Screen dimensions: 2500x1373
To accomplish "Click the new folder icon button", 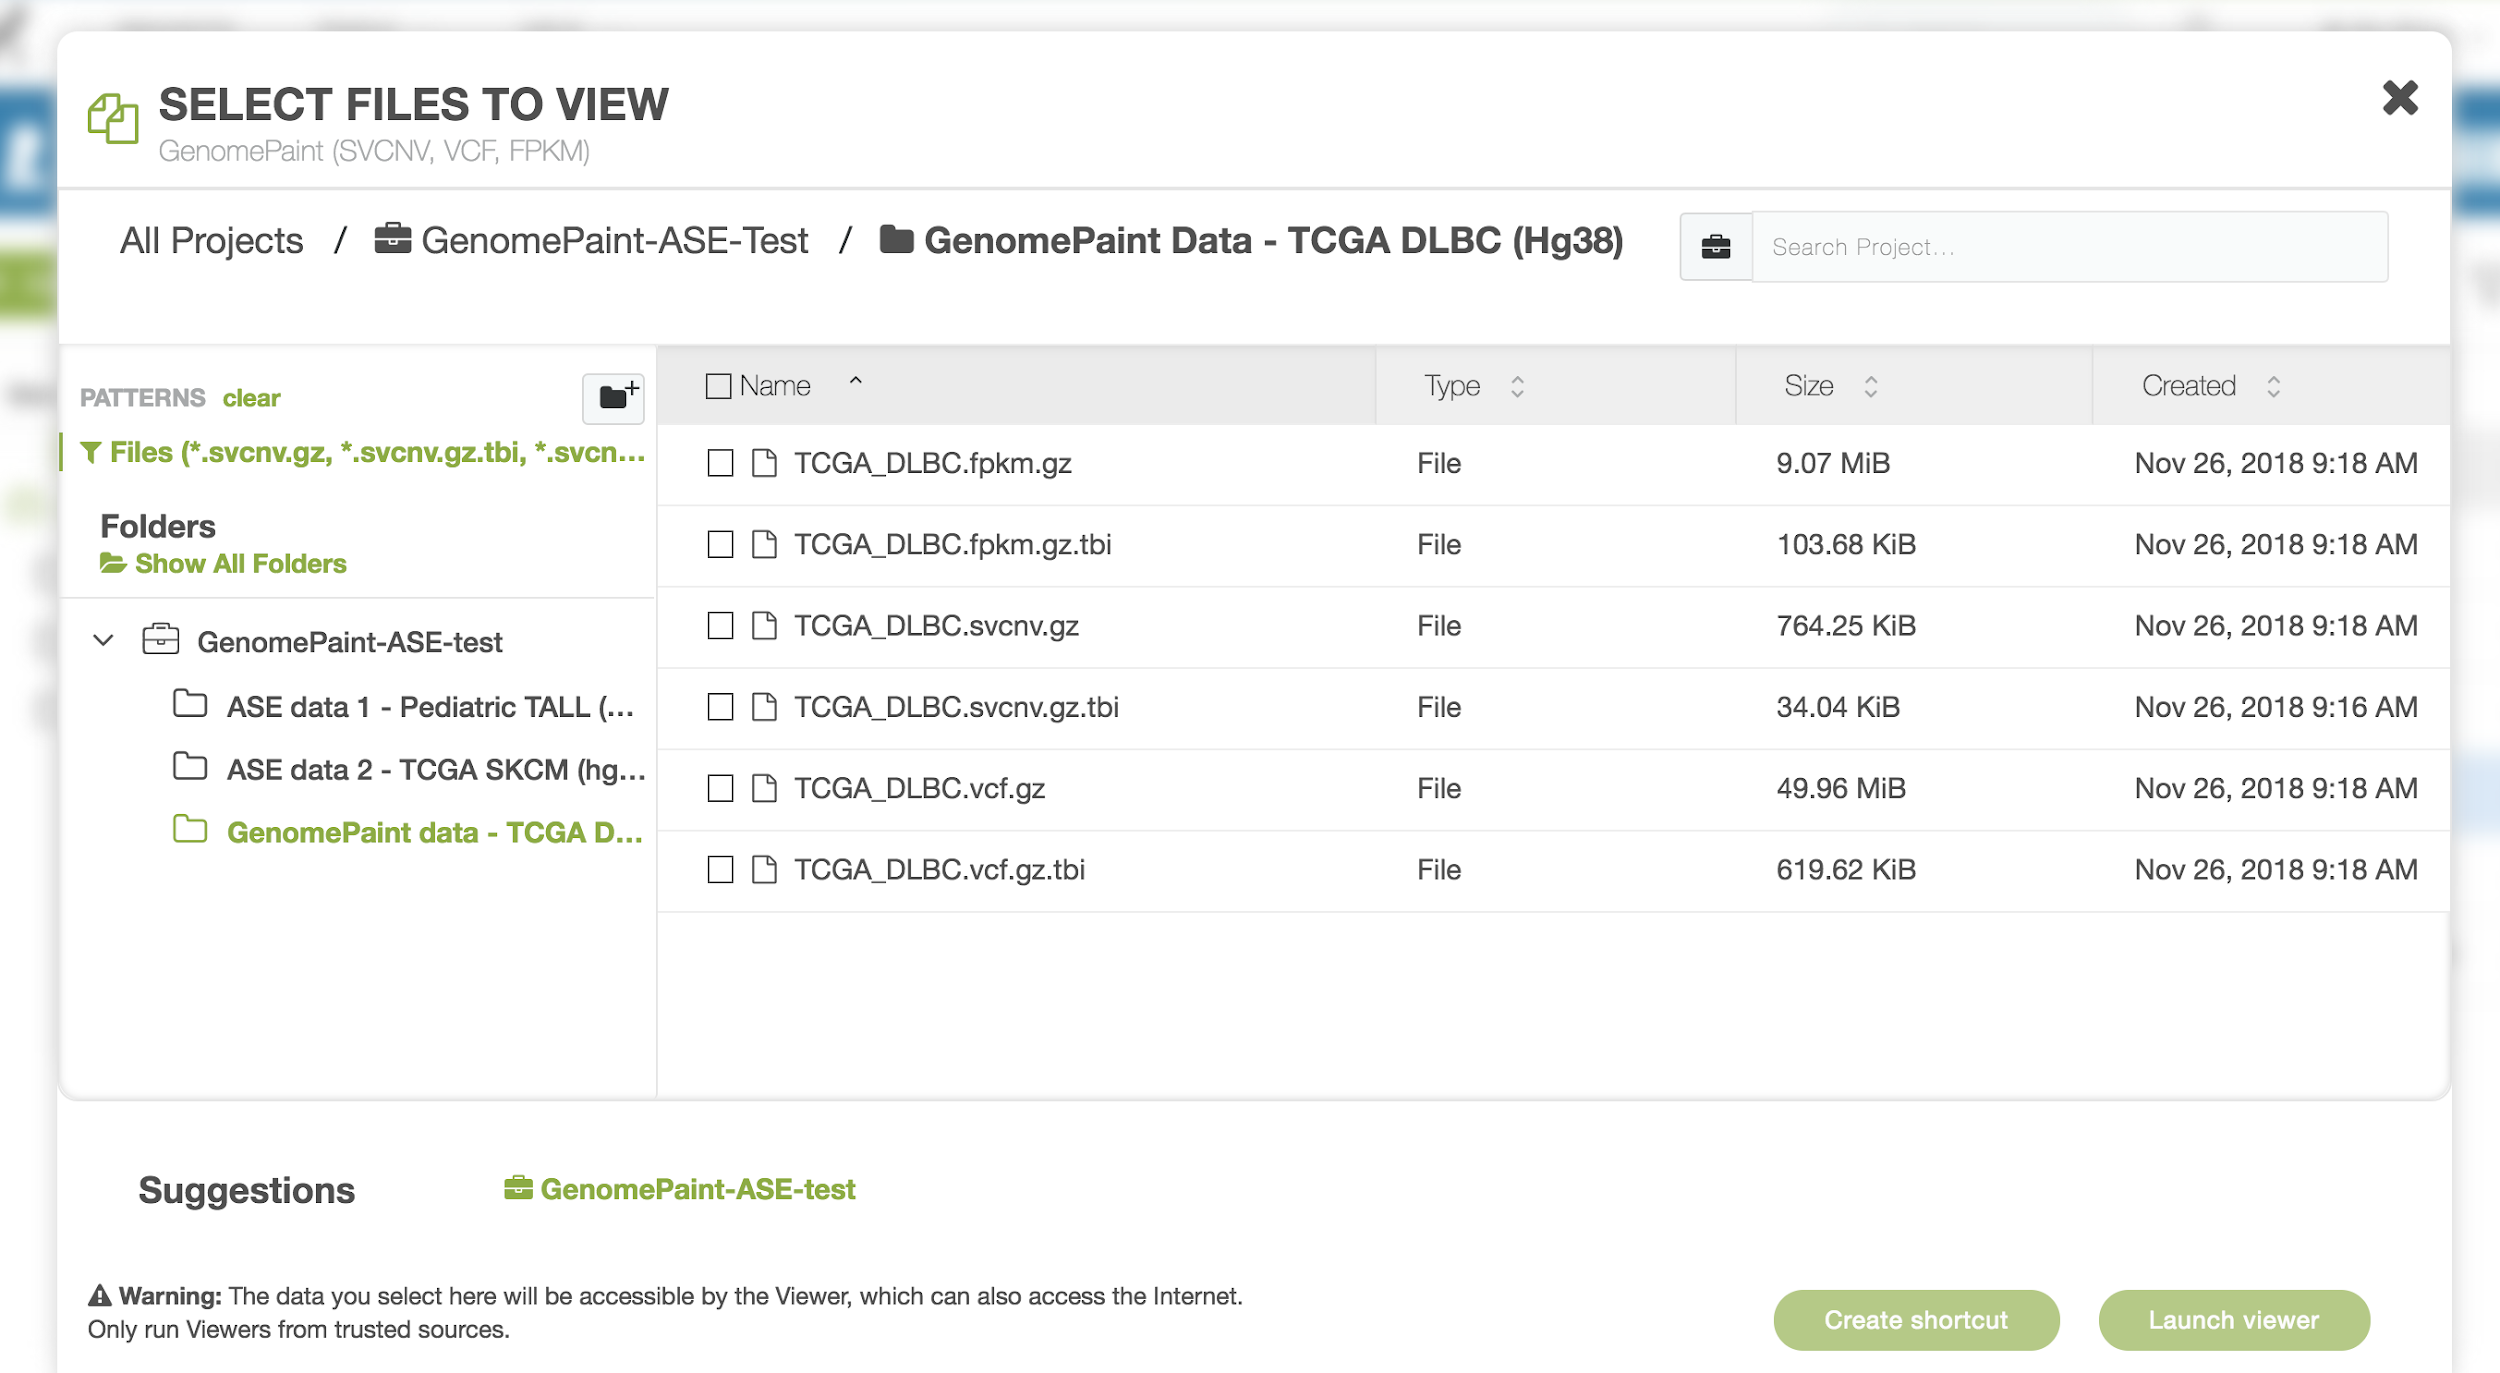I will point(614,397).
